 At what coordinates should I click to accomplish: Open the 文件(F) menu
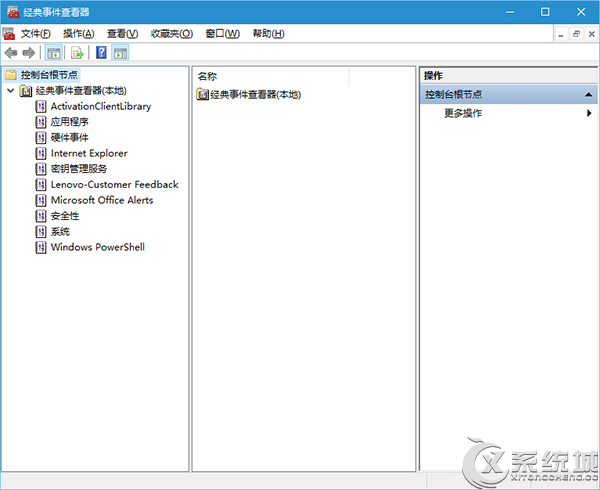coord(35,34)
